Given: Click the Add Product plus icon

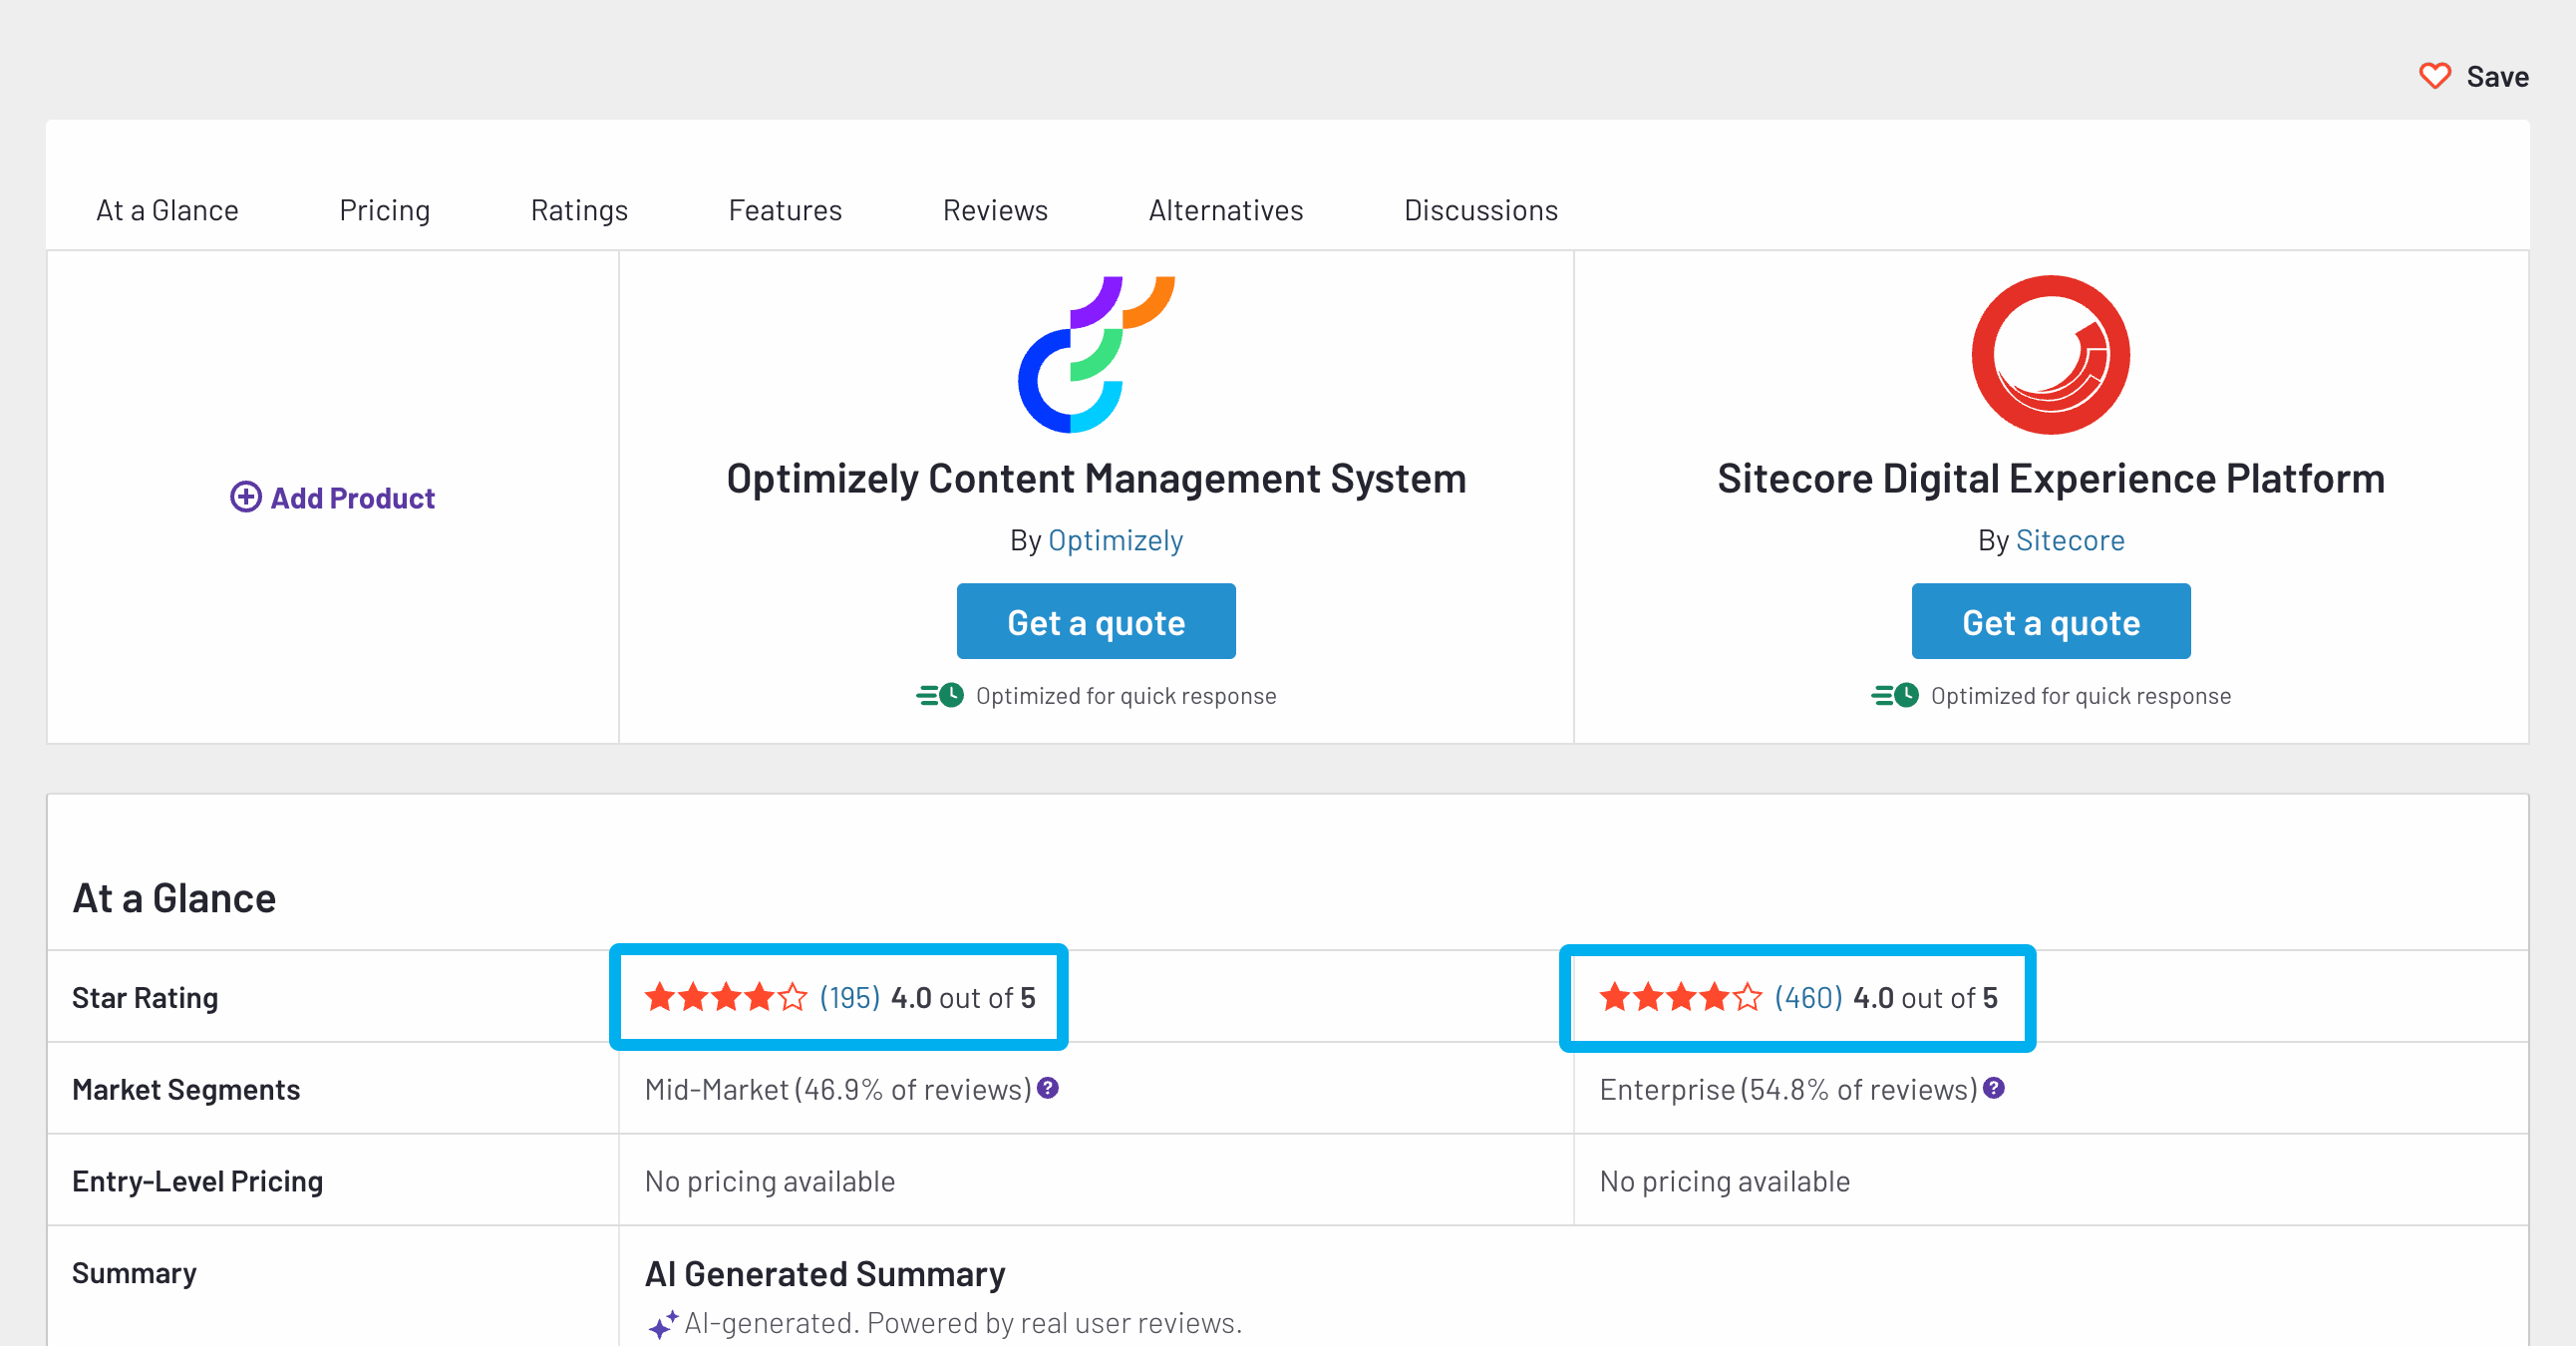Looking at the screenshot, I should (246, 497).
